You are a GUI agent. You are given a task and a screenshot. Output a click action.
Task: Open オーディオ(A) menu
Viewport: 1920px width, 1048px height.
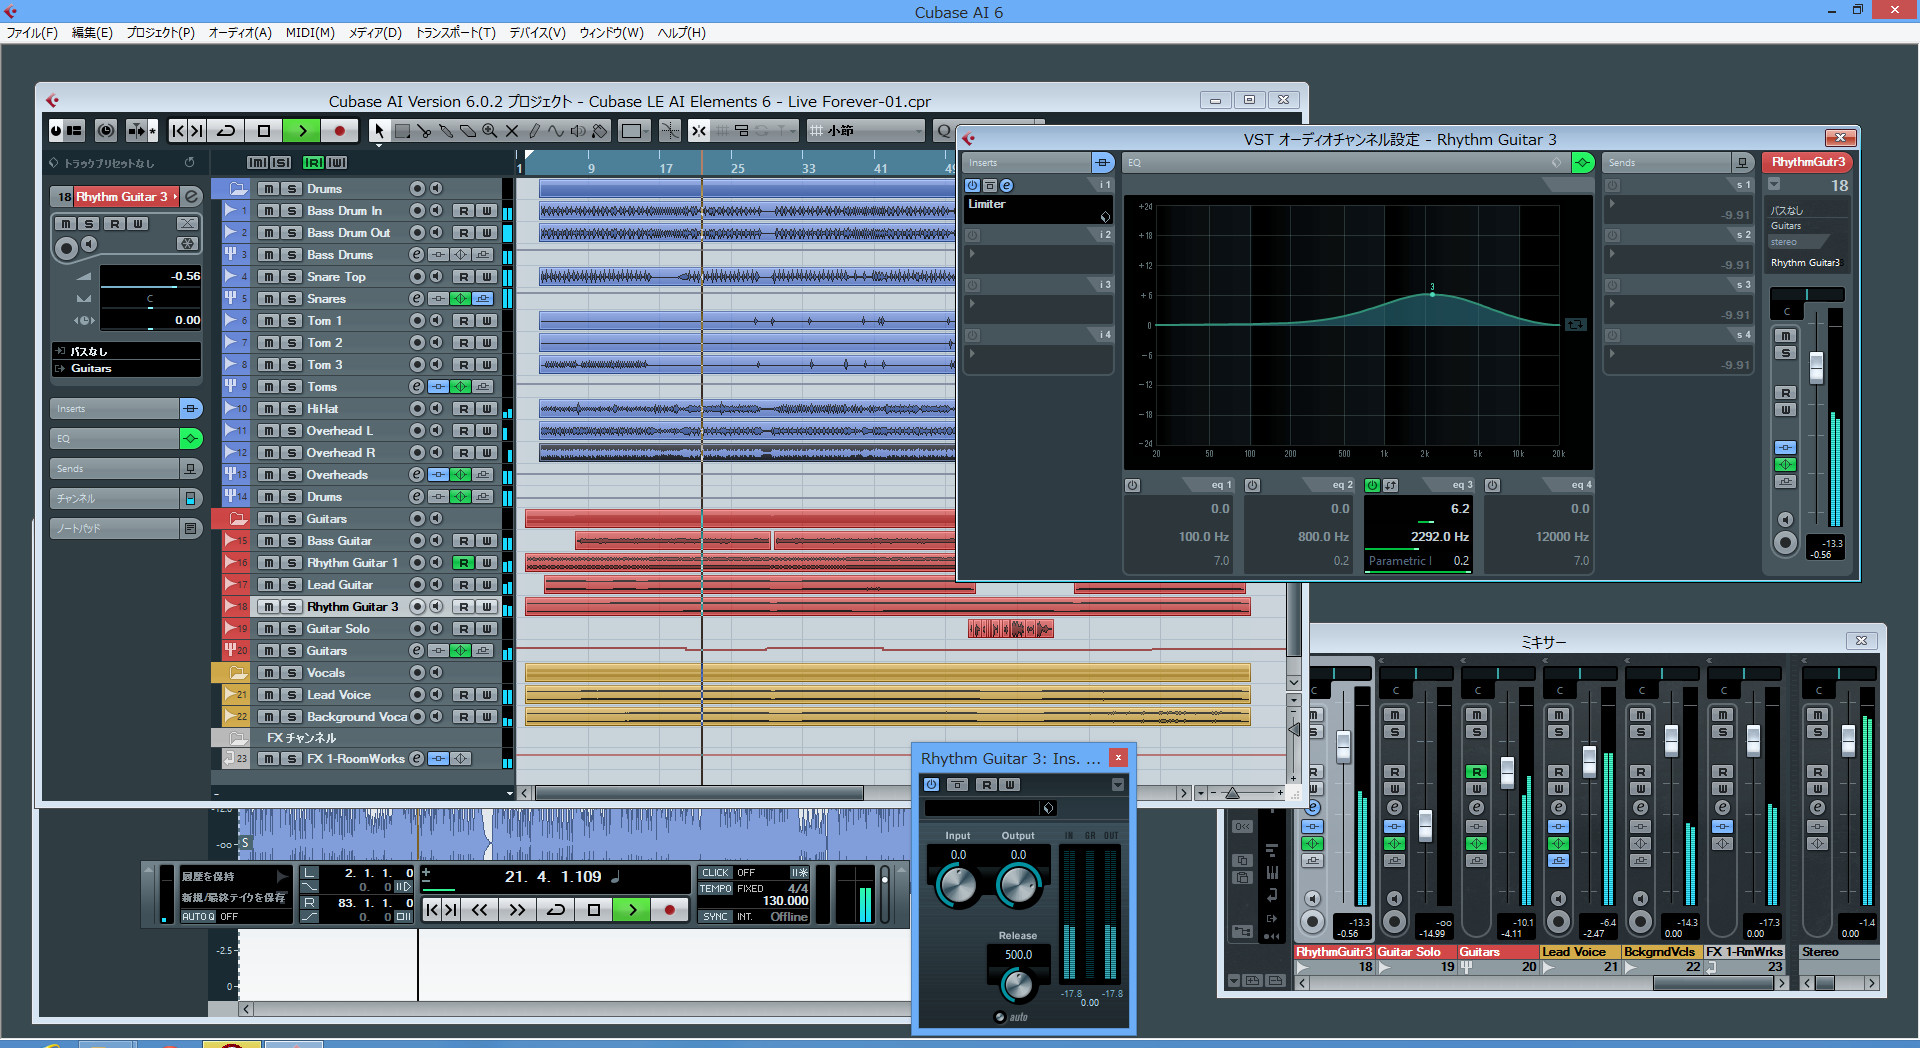240,33
